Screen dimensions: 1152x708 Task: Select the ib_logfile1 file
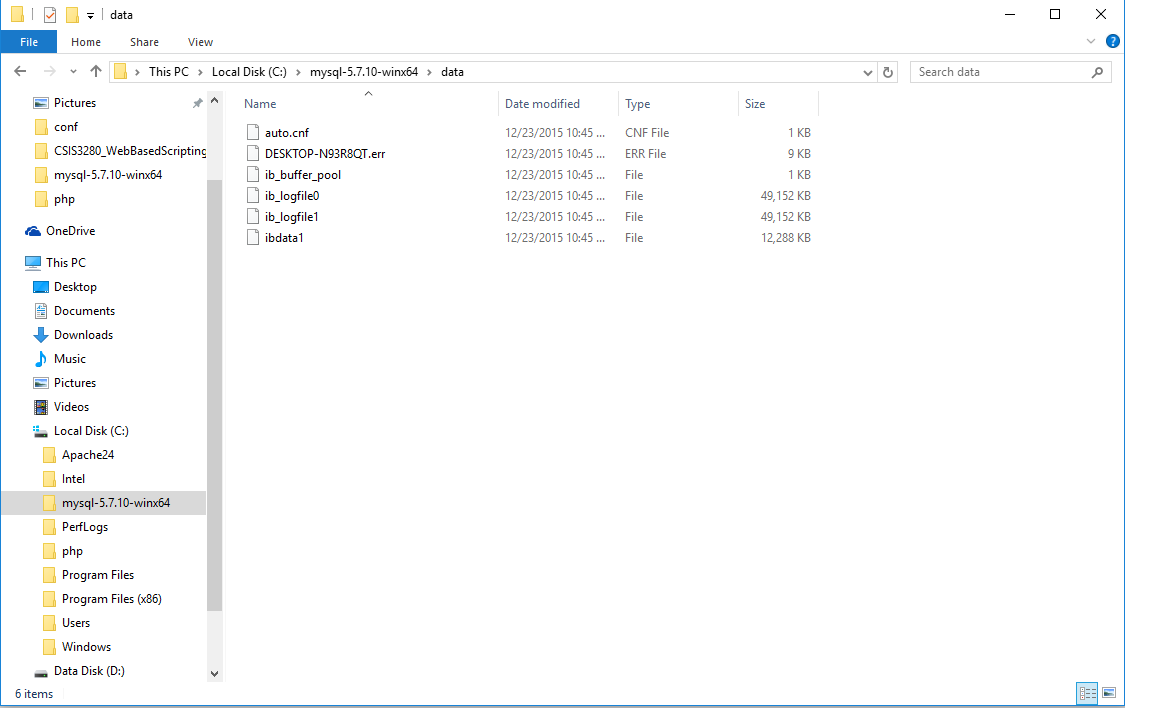(292, 217)
